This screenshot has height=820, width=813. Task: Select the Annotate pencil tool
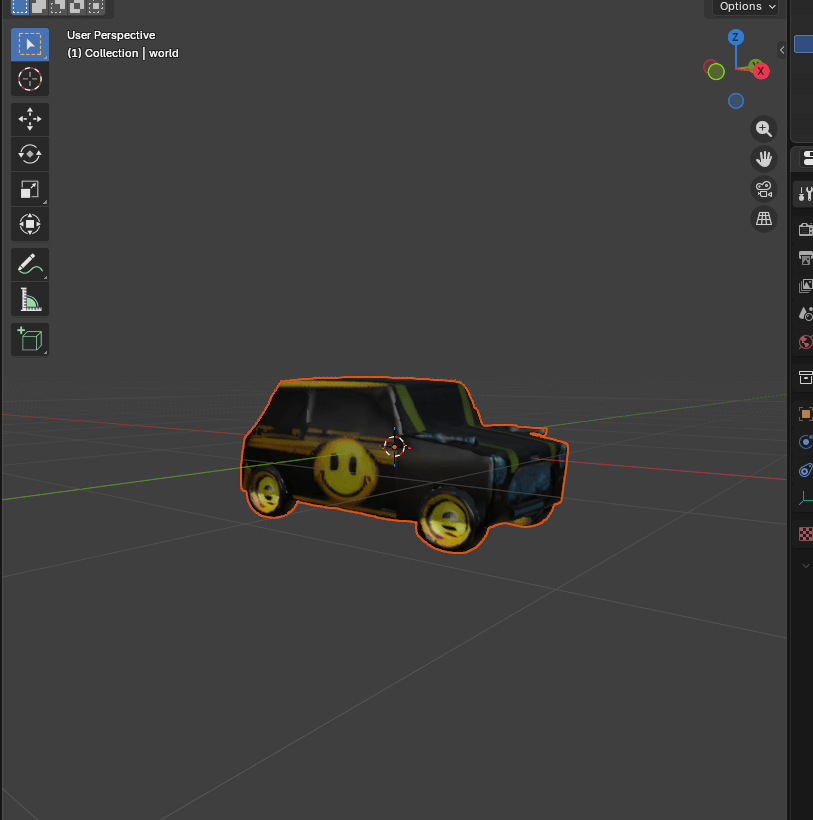click(30, 264)
